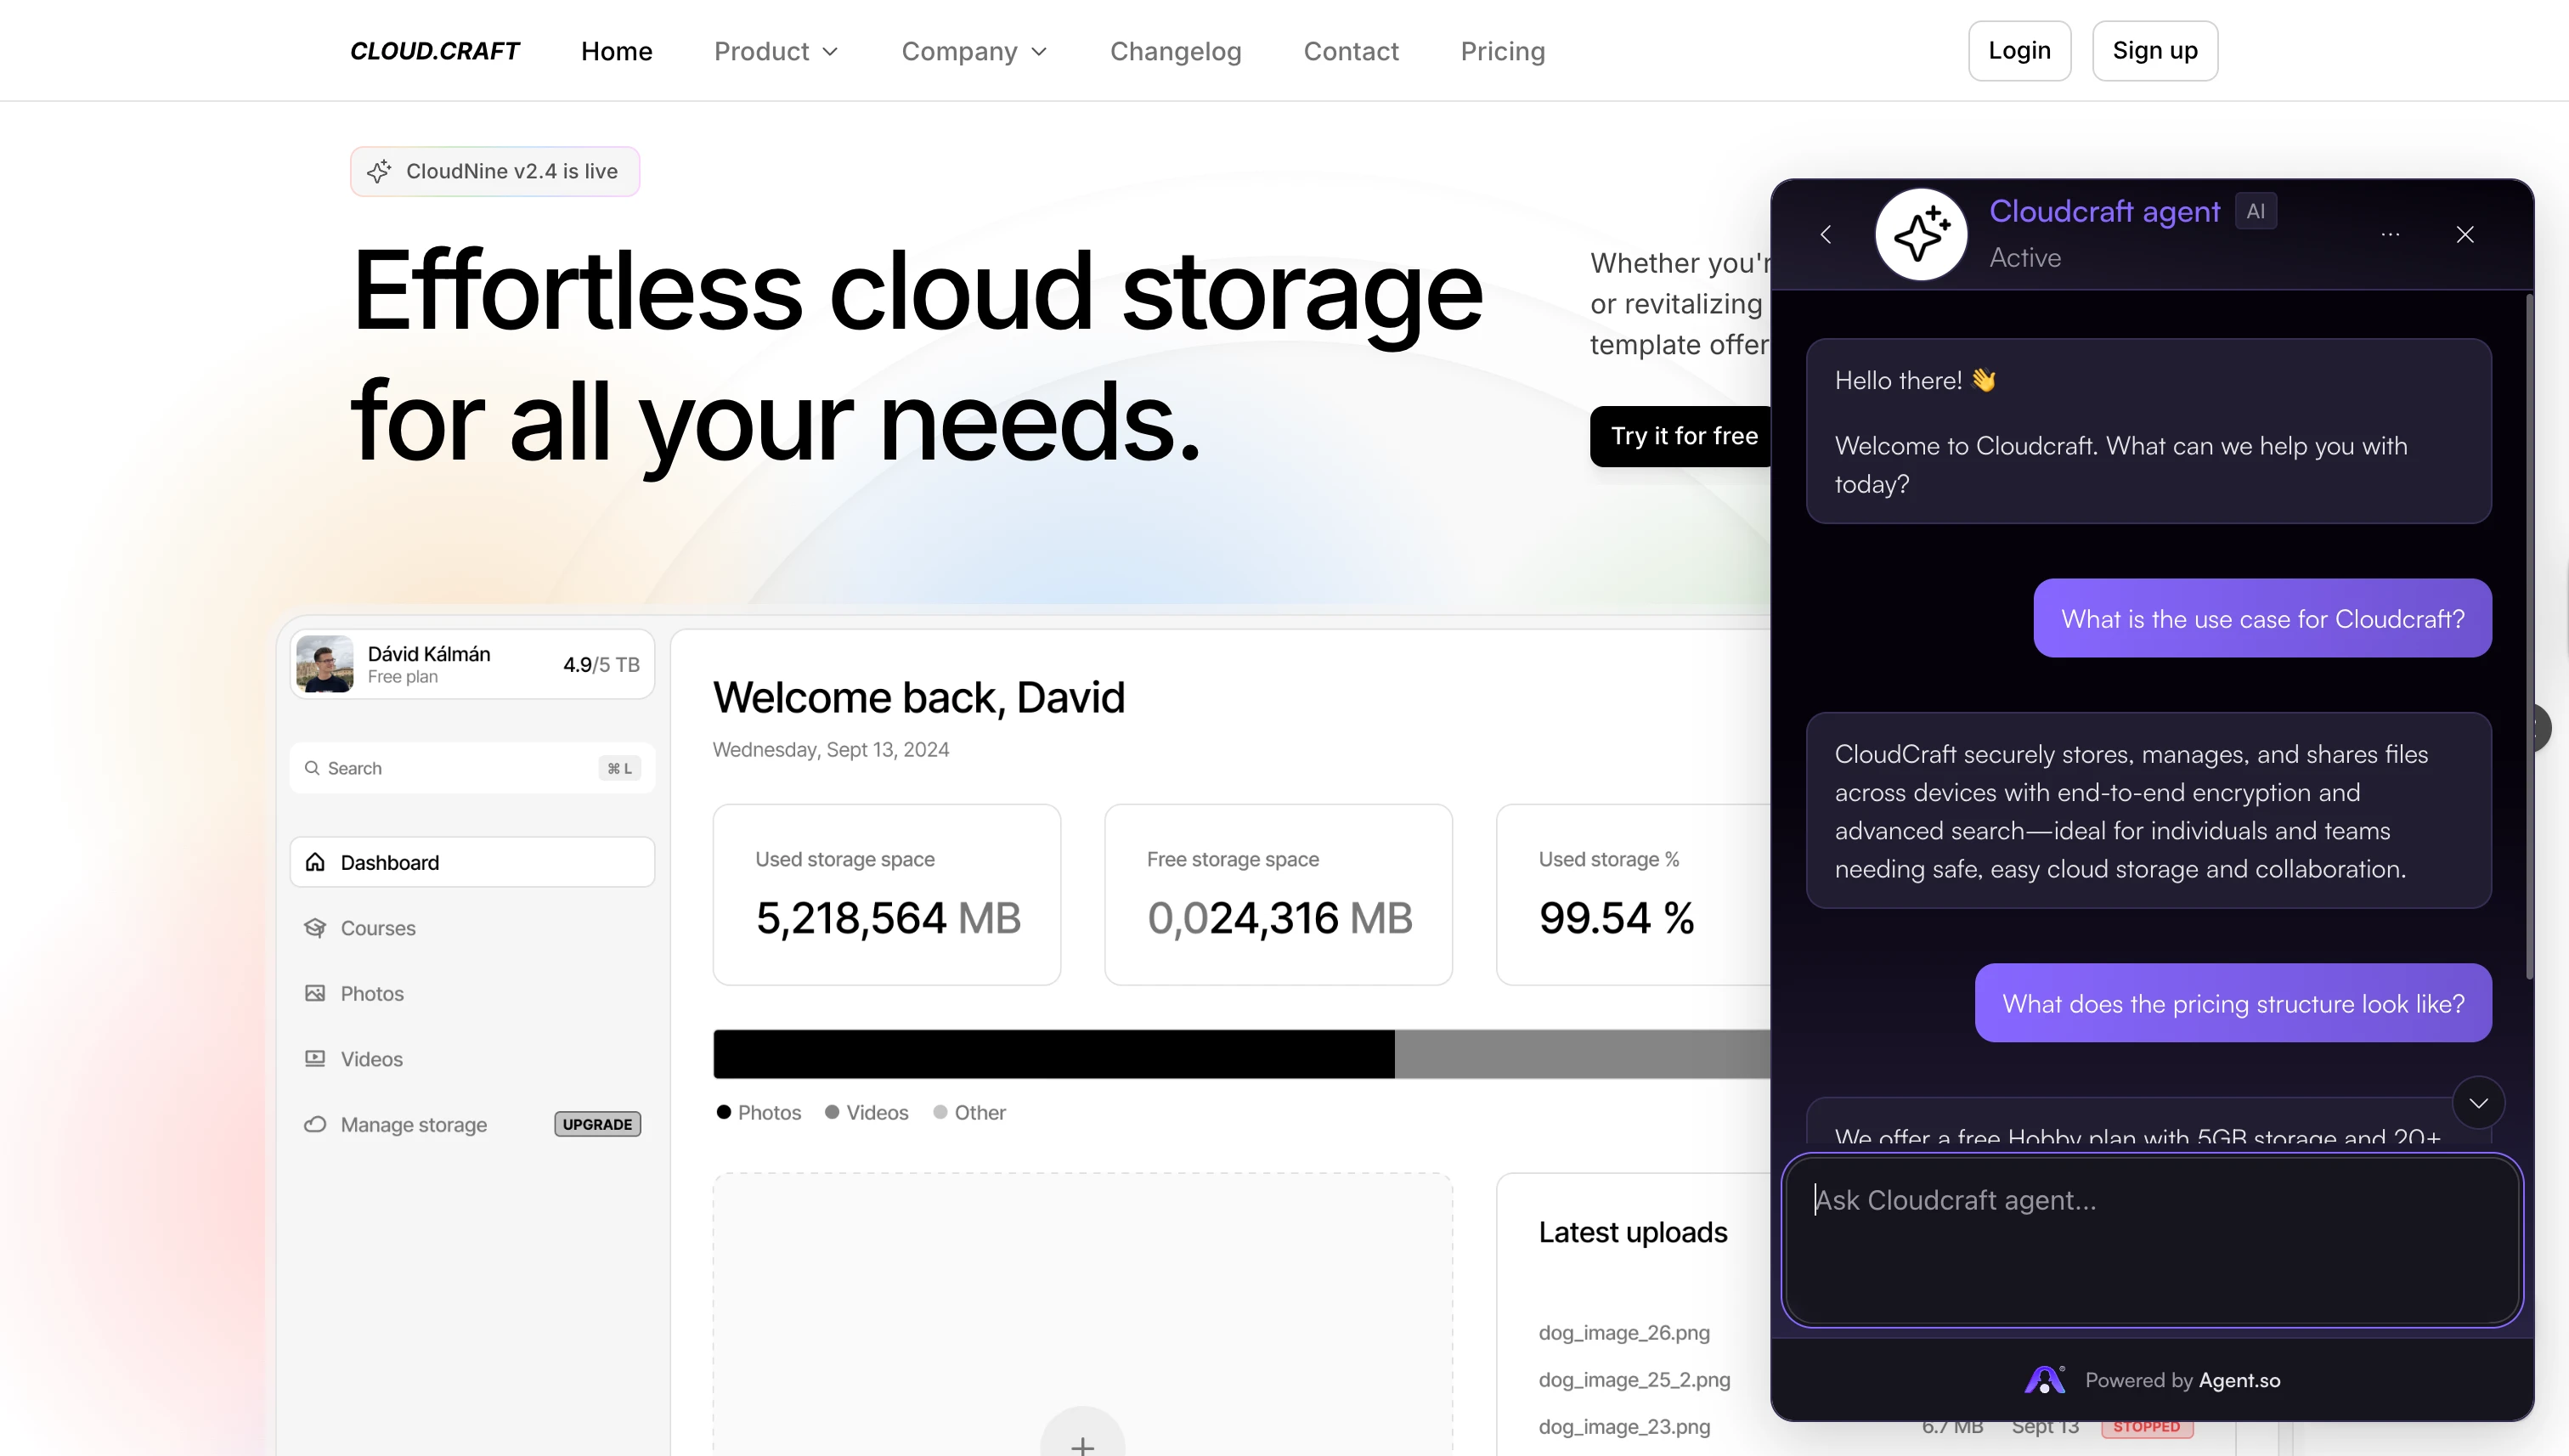Focus the Ask Cloudcraft agent input field

(2150, 1240)
